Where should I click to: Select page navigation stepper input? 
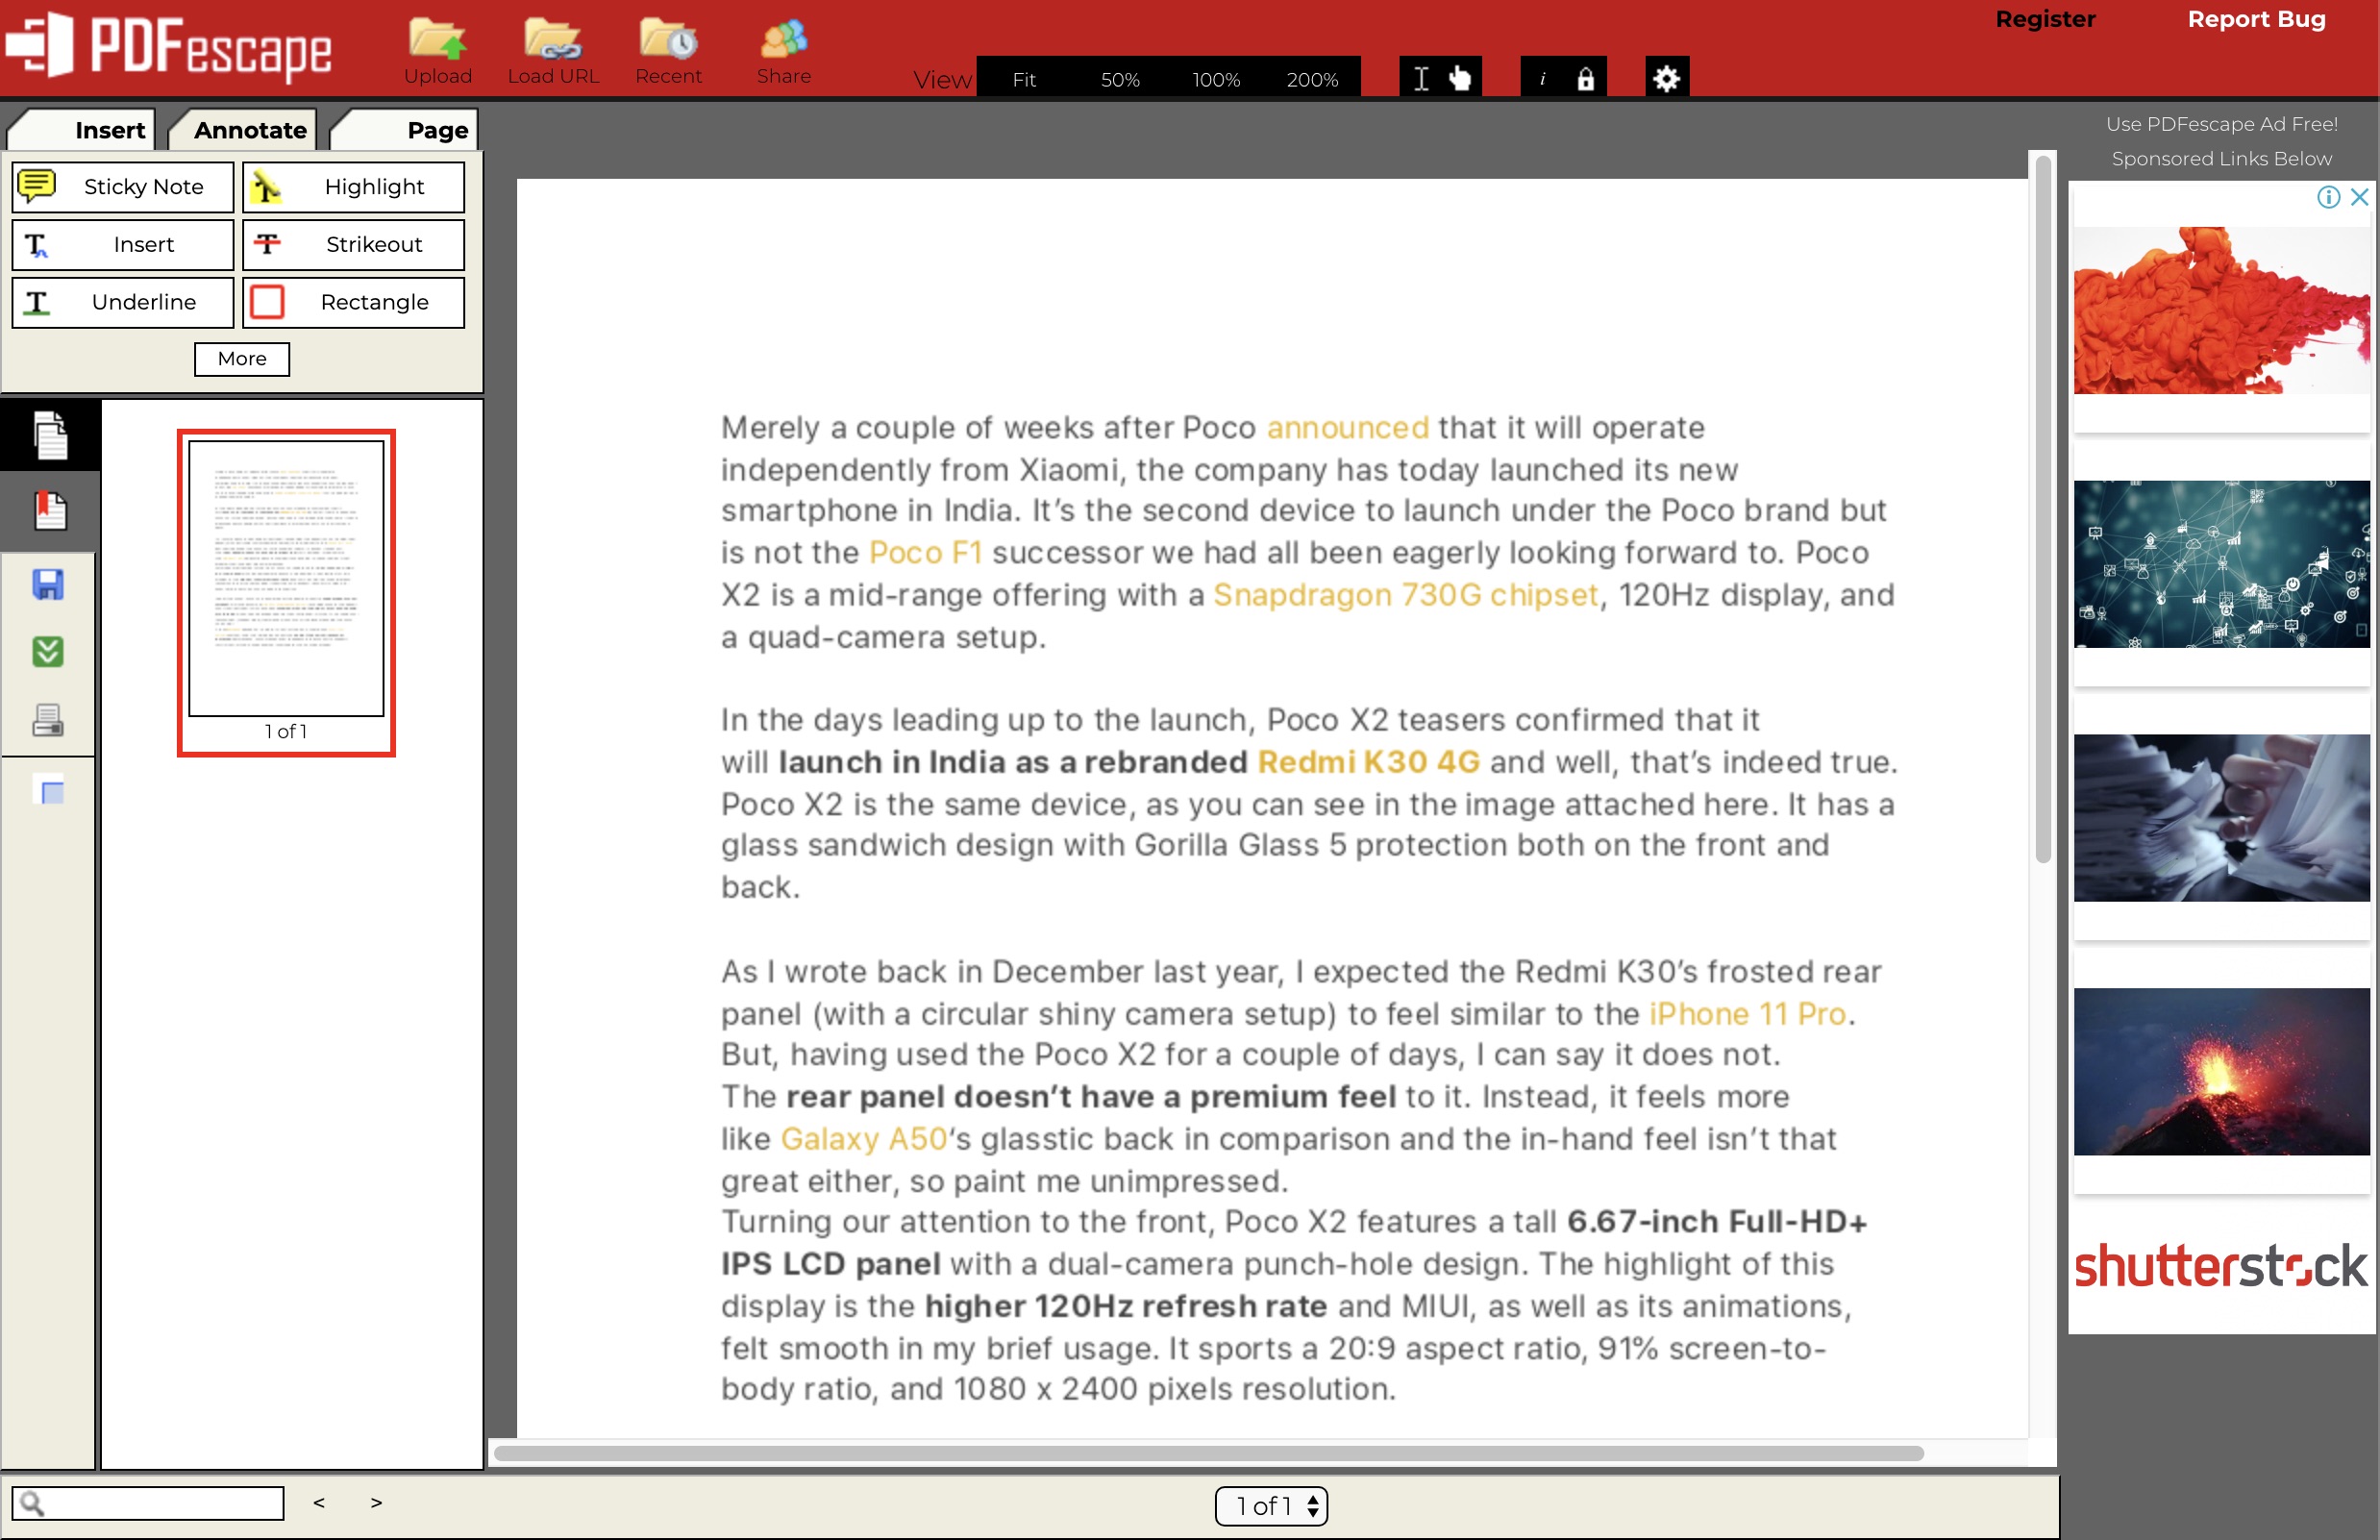pyautogui.click(x=1270, y=1503)
